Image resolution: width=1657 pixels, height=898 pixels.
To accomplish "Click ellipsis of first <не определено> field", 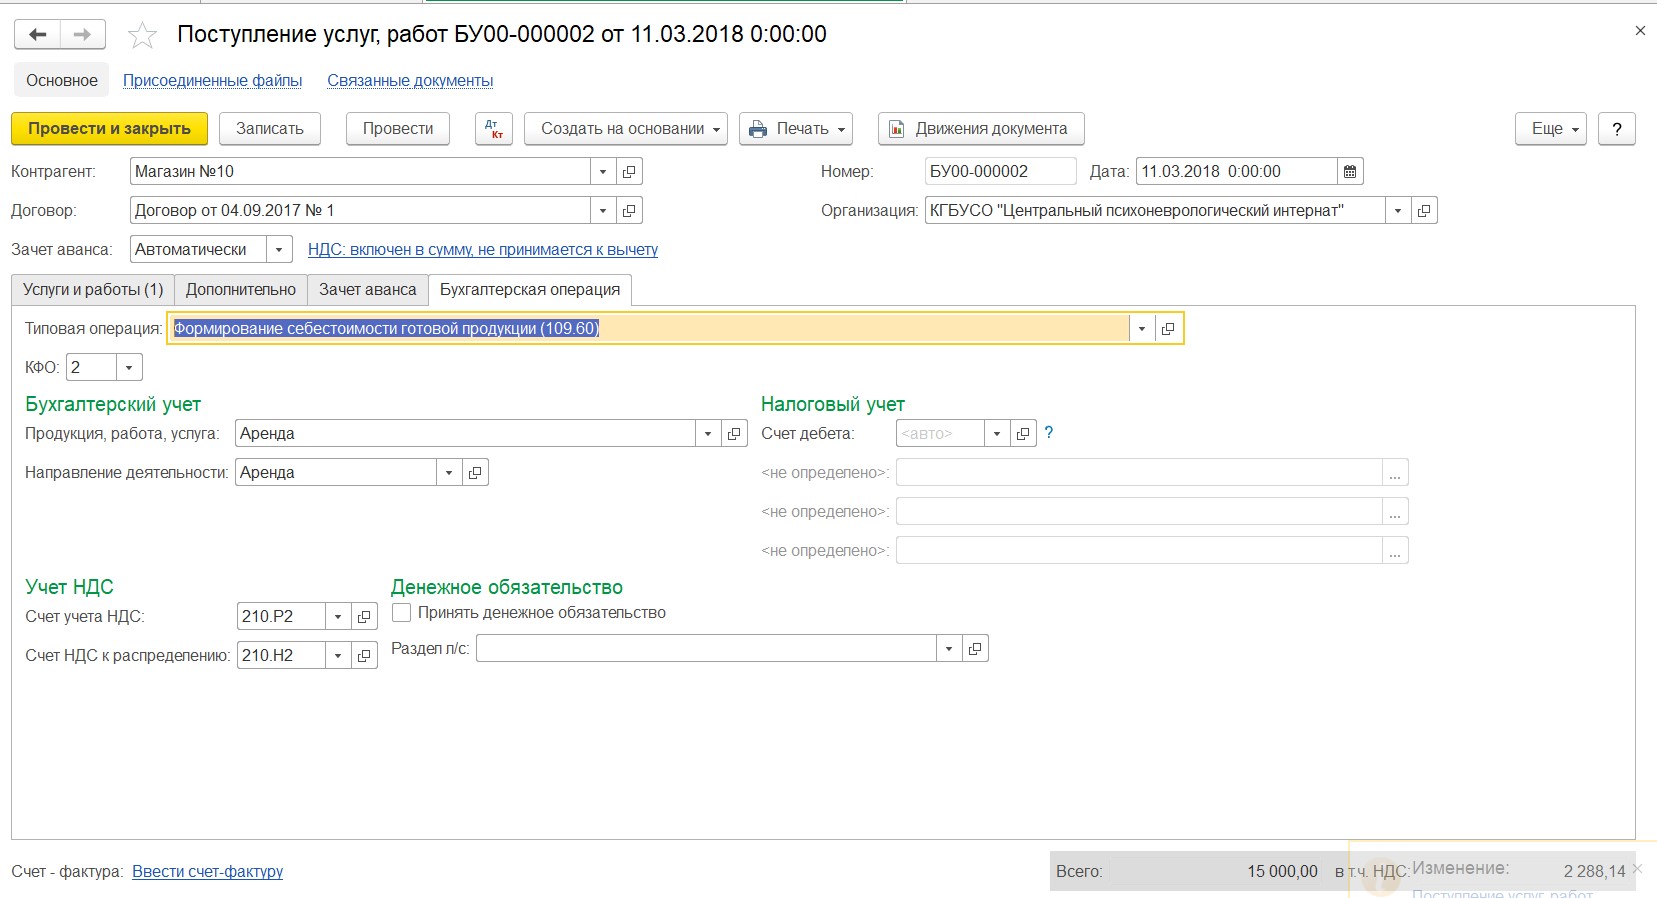I will 1395,473.
